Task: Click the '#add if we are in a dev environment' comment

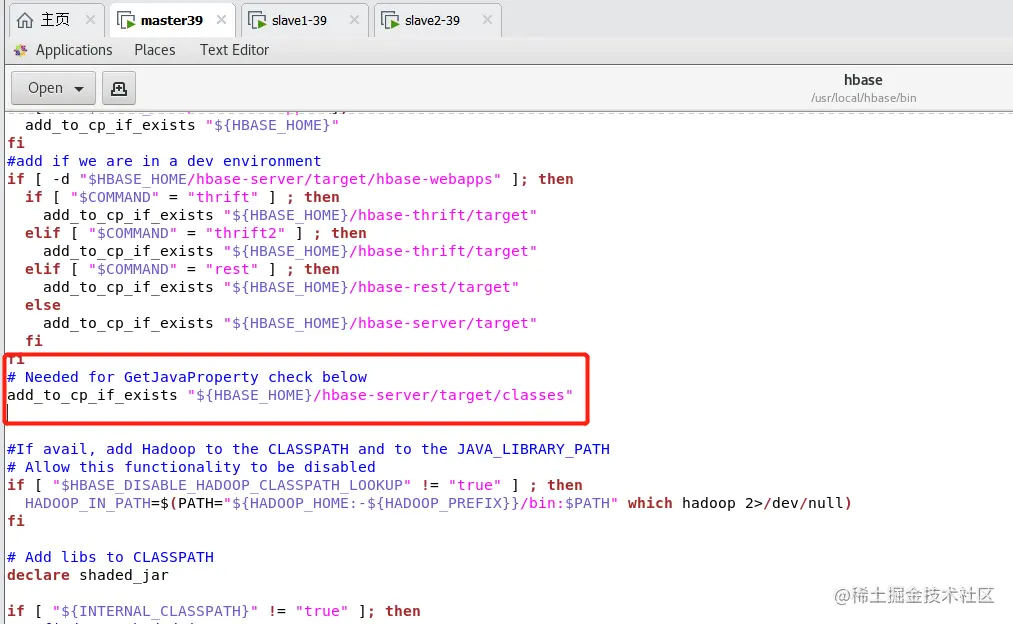Action: [x=164, y=161]
